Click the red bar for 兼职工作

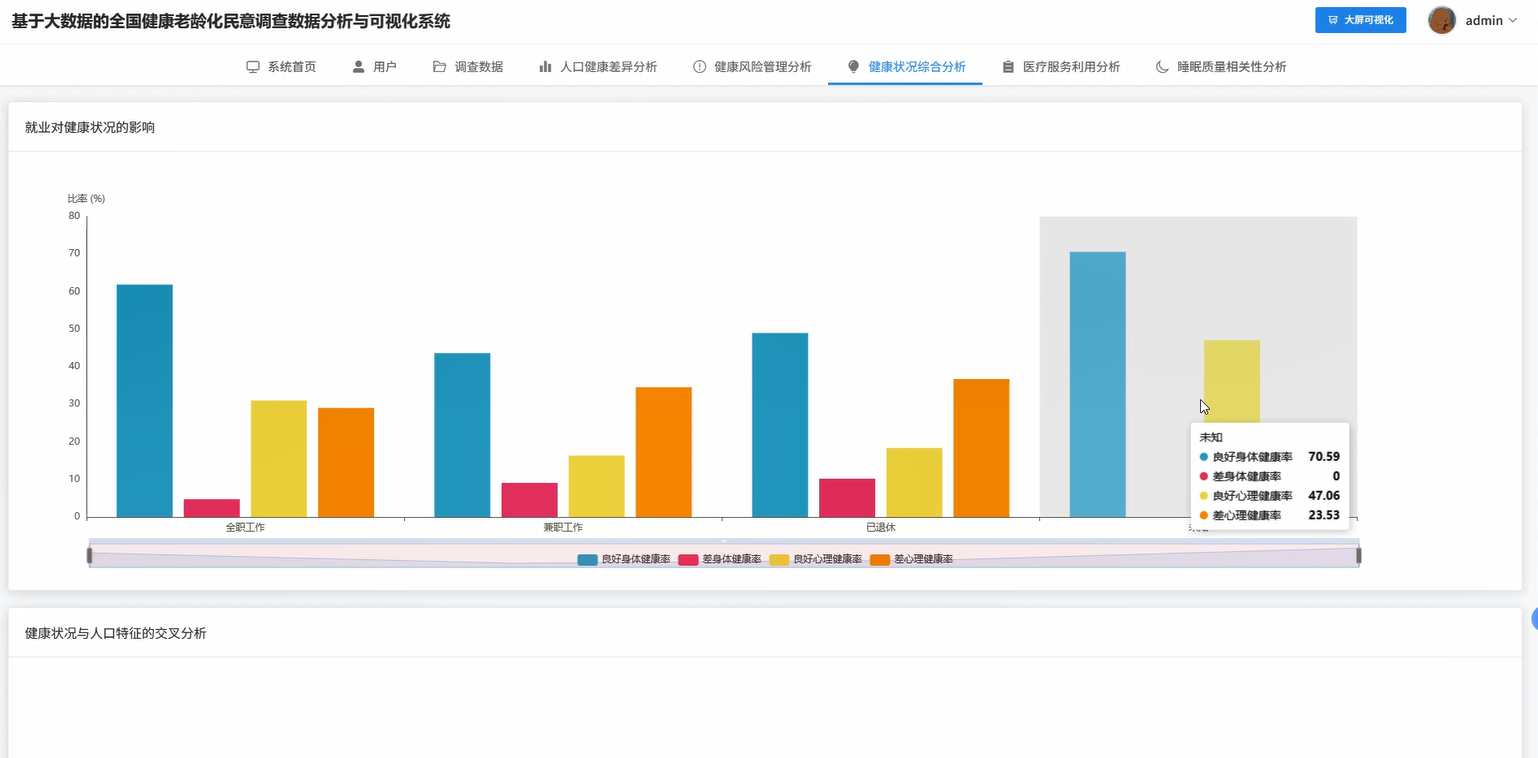click(529, 500)
